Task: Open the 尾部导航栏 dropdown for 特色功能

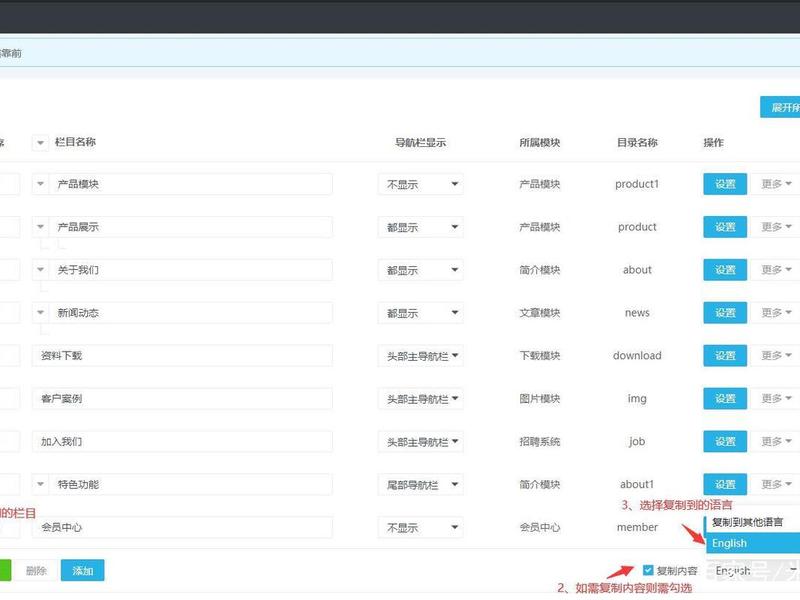Action: (420, 484)
